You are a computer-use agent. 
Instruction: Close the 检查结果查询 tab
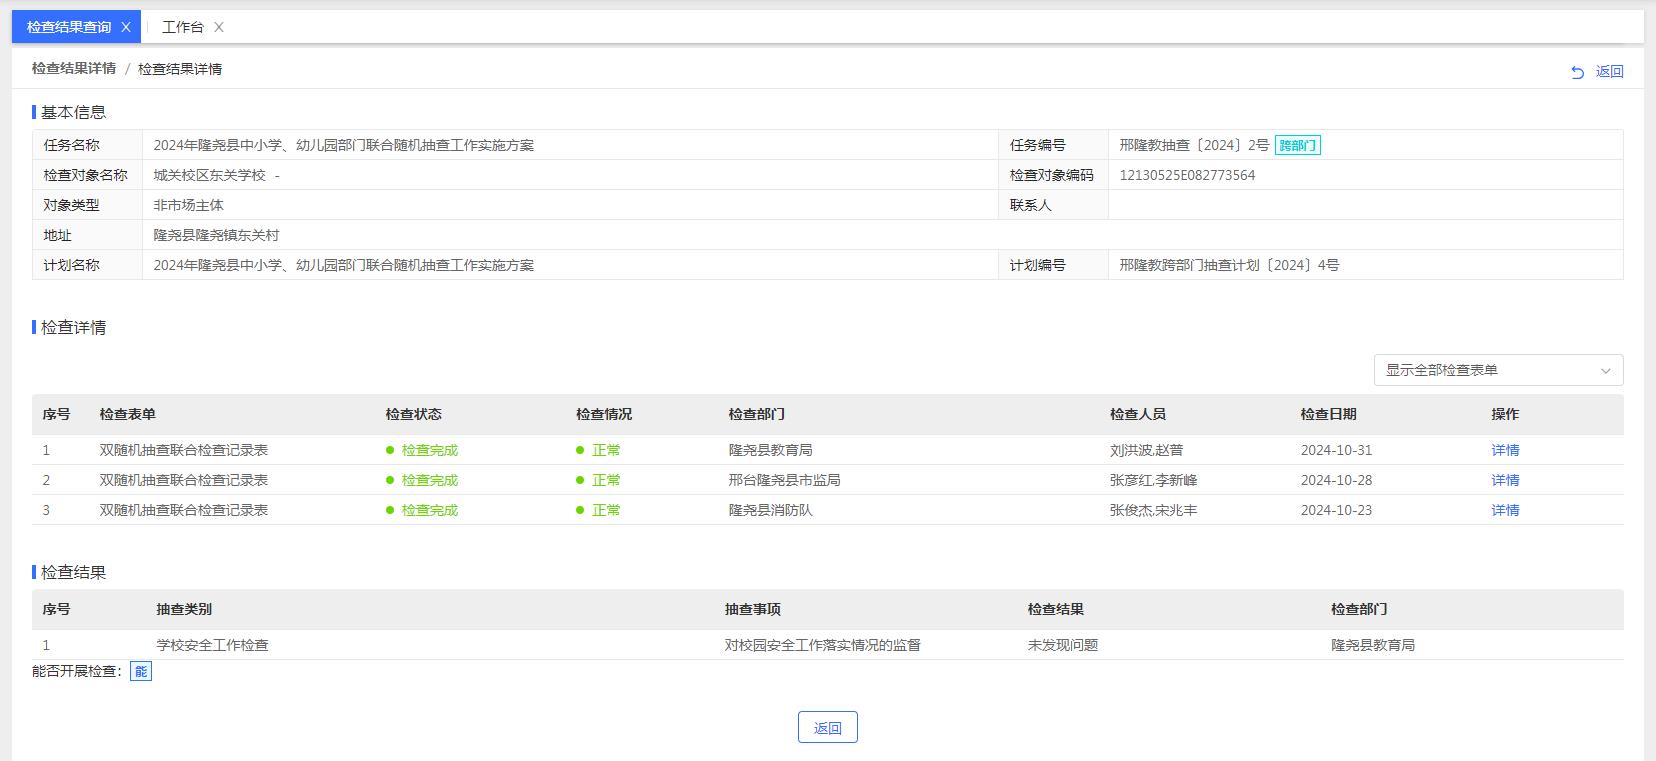tap(125, 27)
